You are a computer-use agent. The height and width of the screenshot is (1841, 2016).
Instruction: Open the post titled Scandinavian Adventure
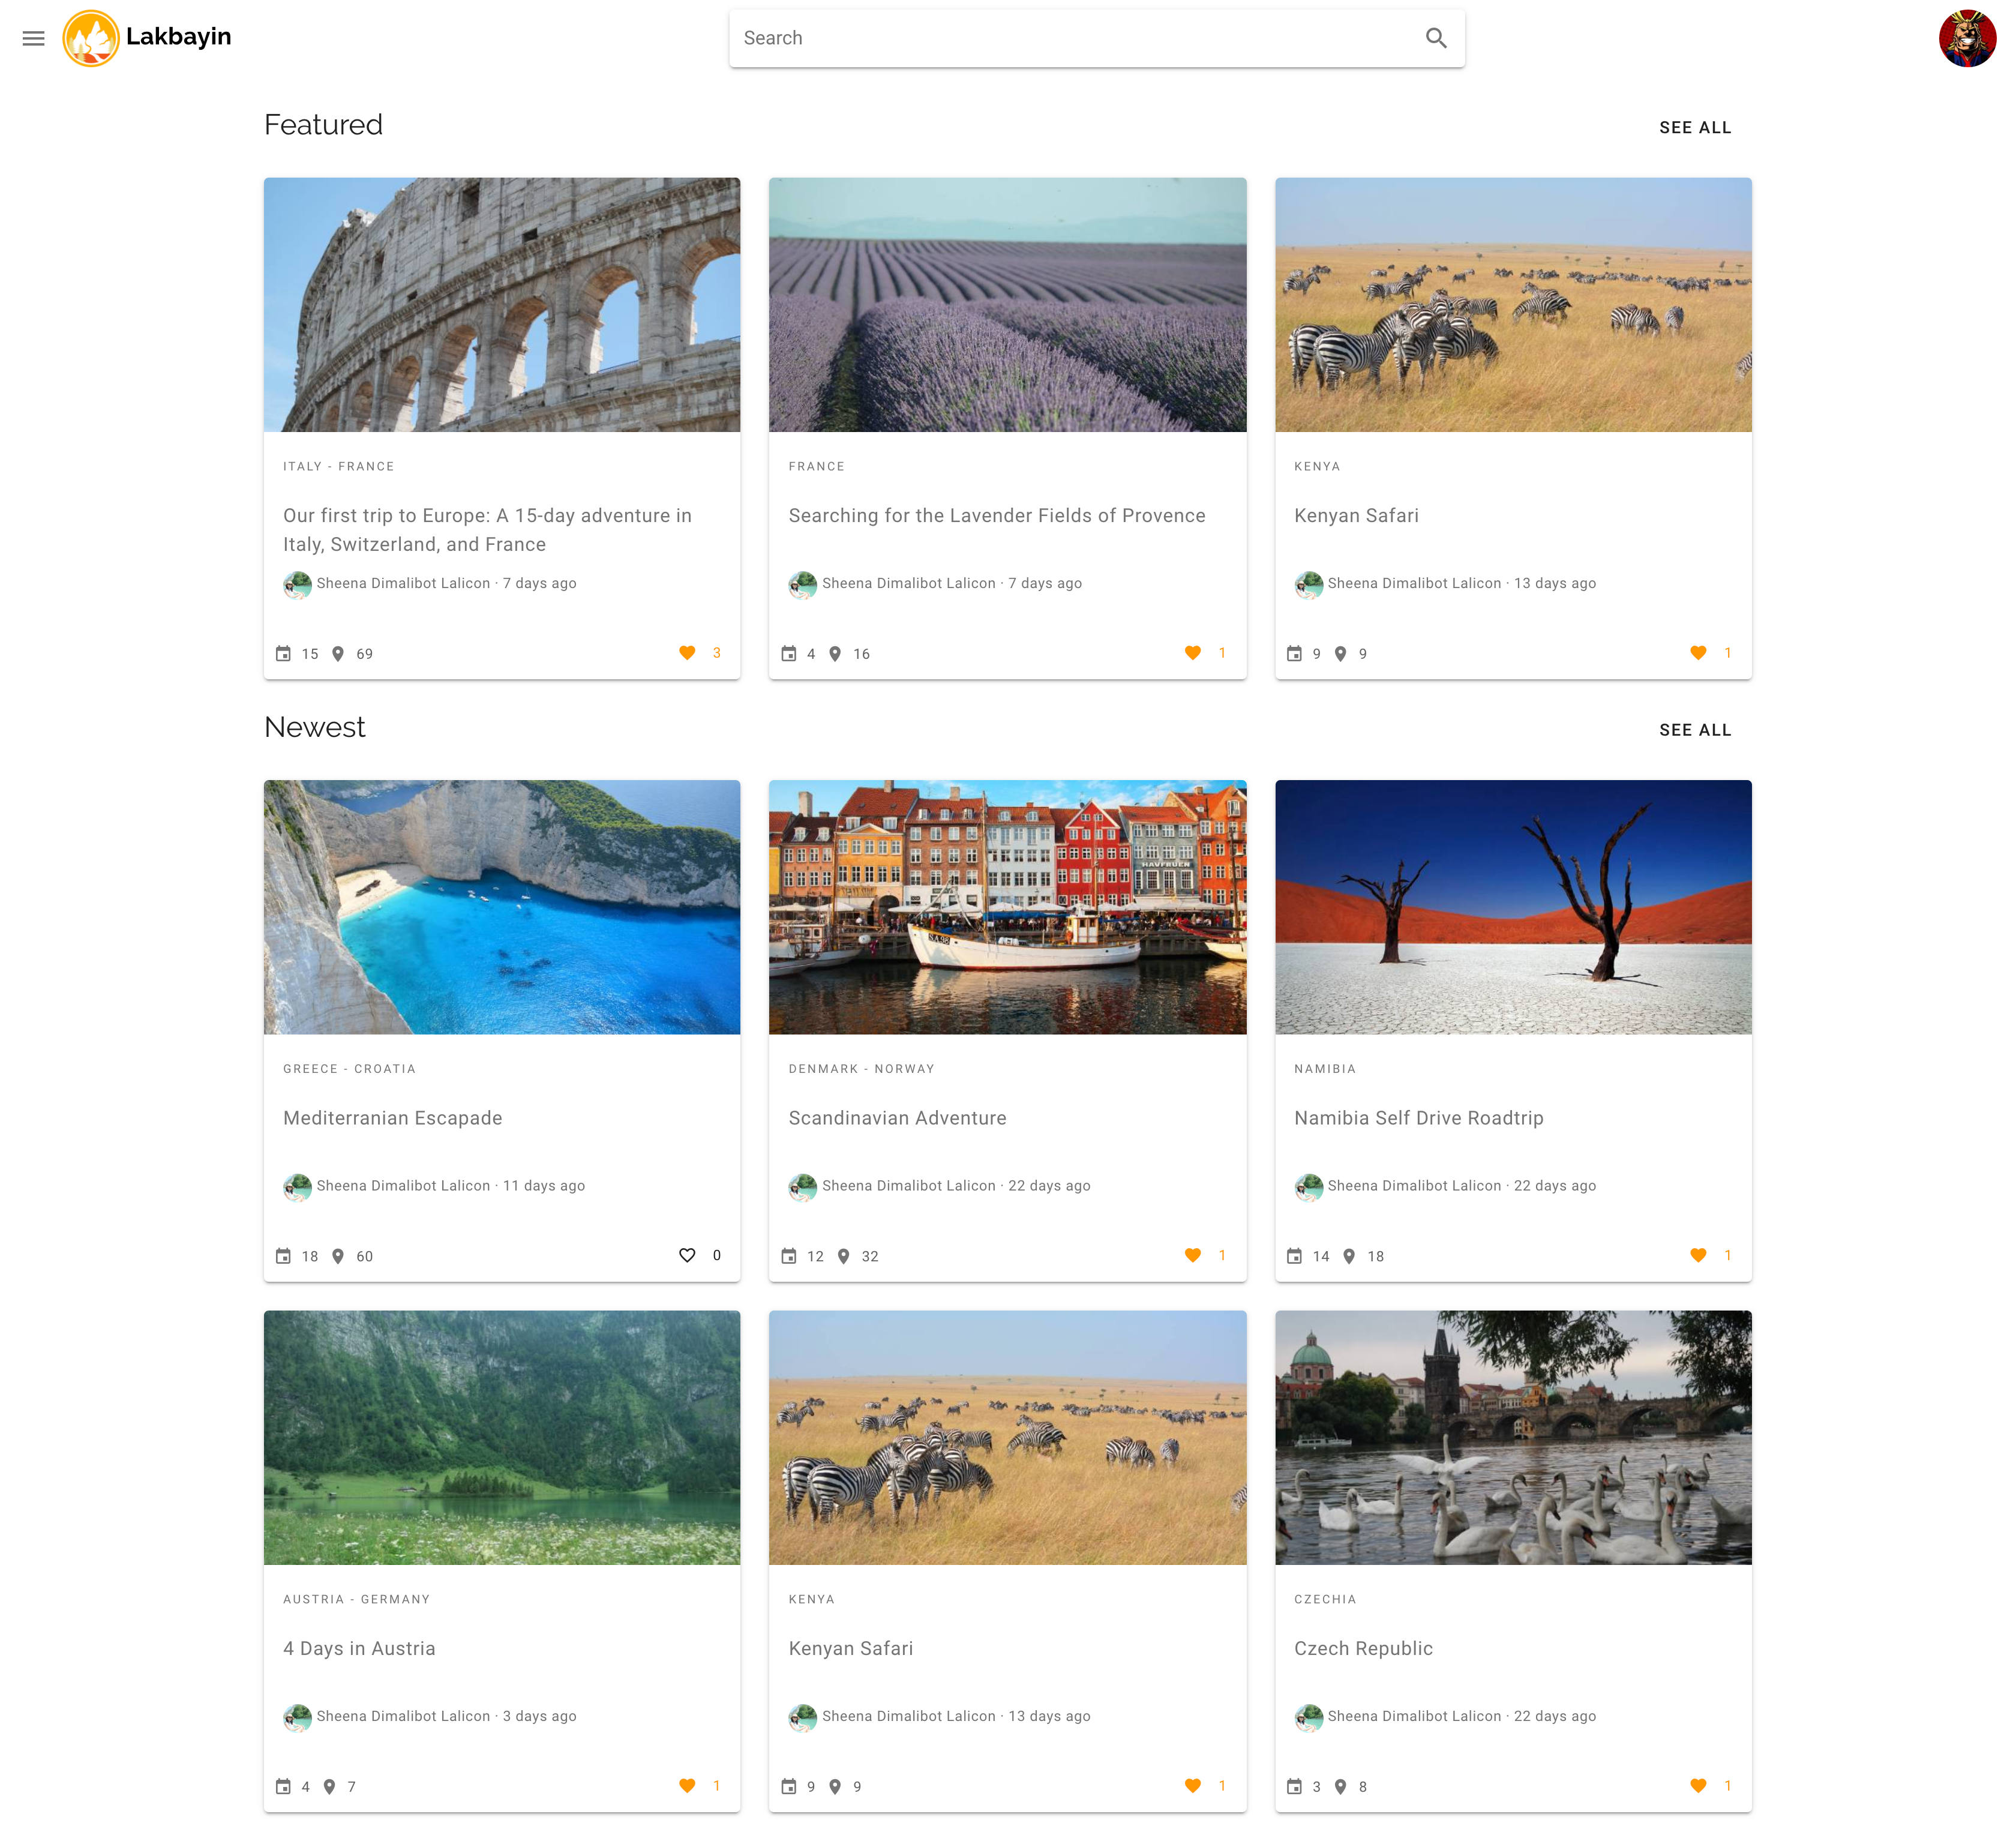coord(897,1118)
